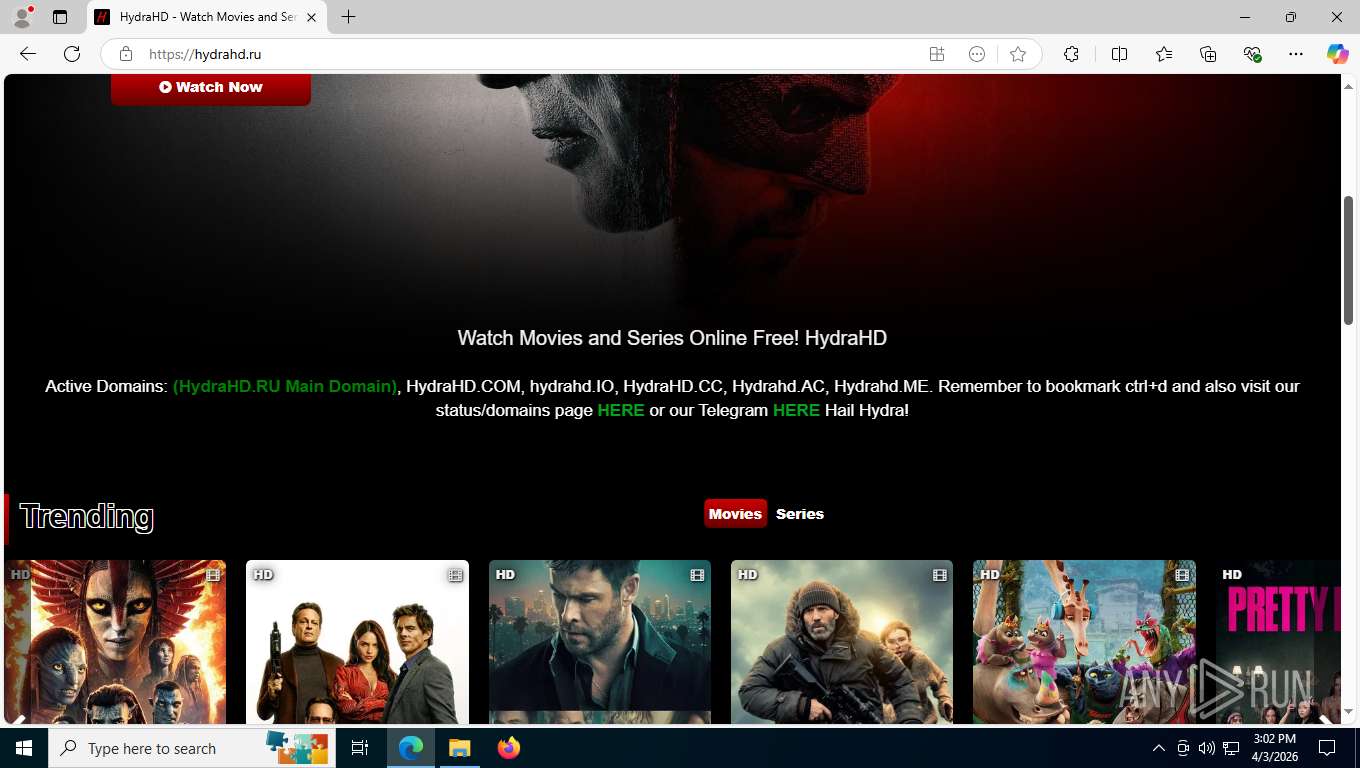Open Settings and more menu

pos(1296,54)
